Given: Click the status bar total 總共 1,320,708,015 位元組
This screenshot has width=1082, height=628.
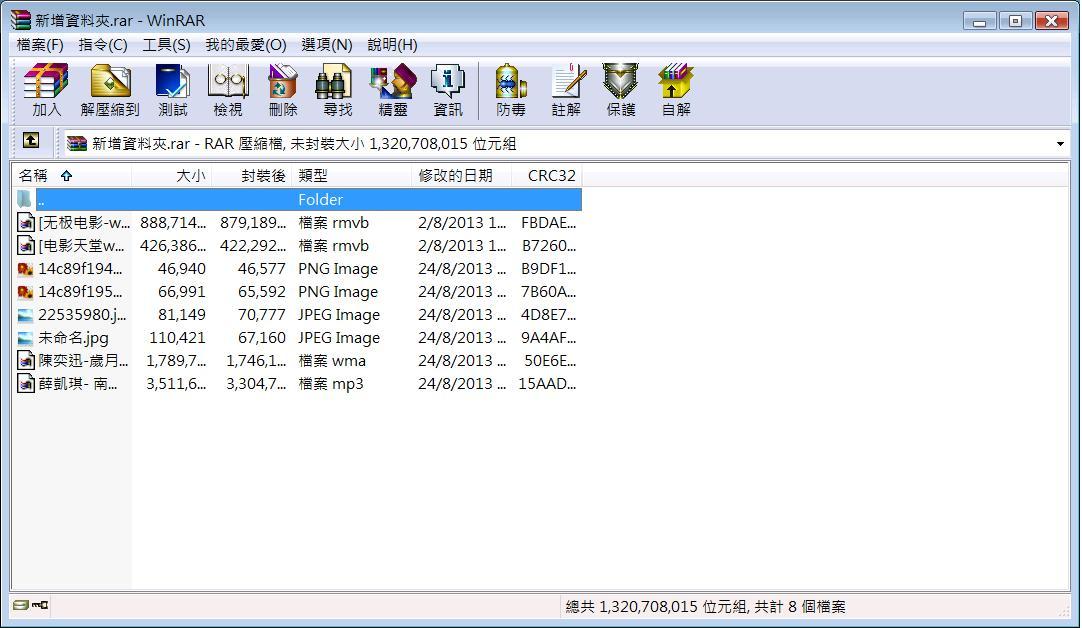Looking at the screenshot, I should [x=656, y=606].
